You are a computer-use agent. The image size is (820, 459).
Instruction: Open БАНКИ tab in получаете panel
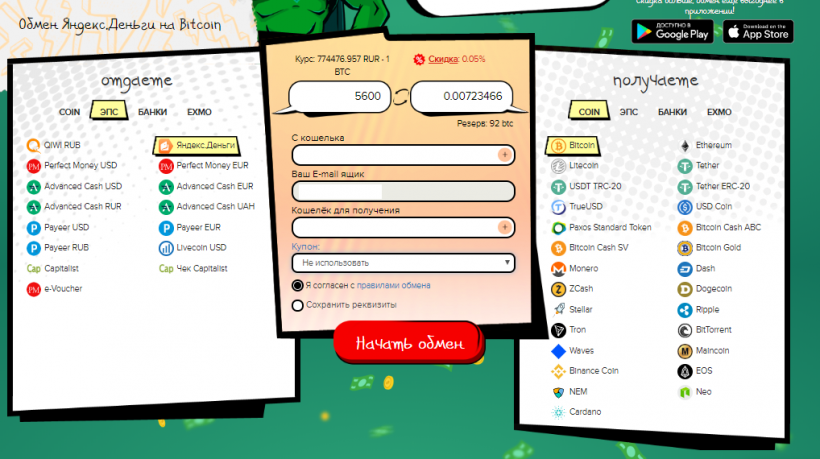[672, 112]
